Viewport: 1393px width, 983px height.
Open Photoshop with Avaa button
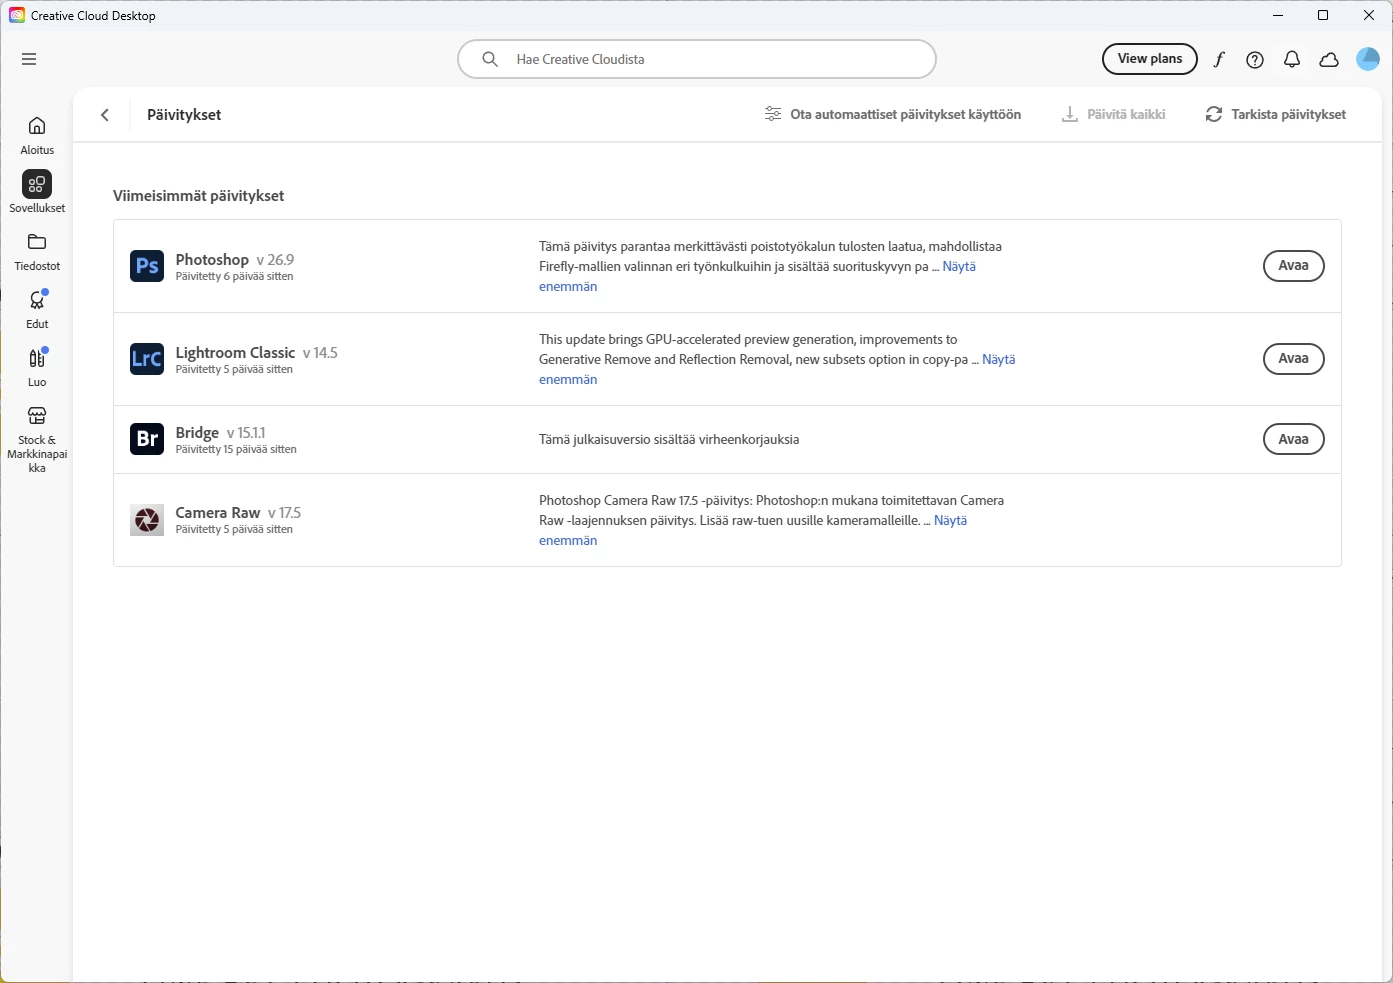1294,266
